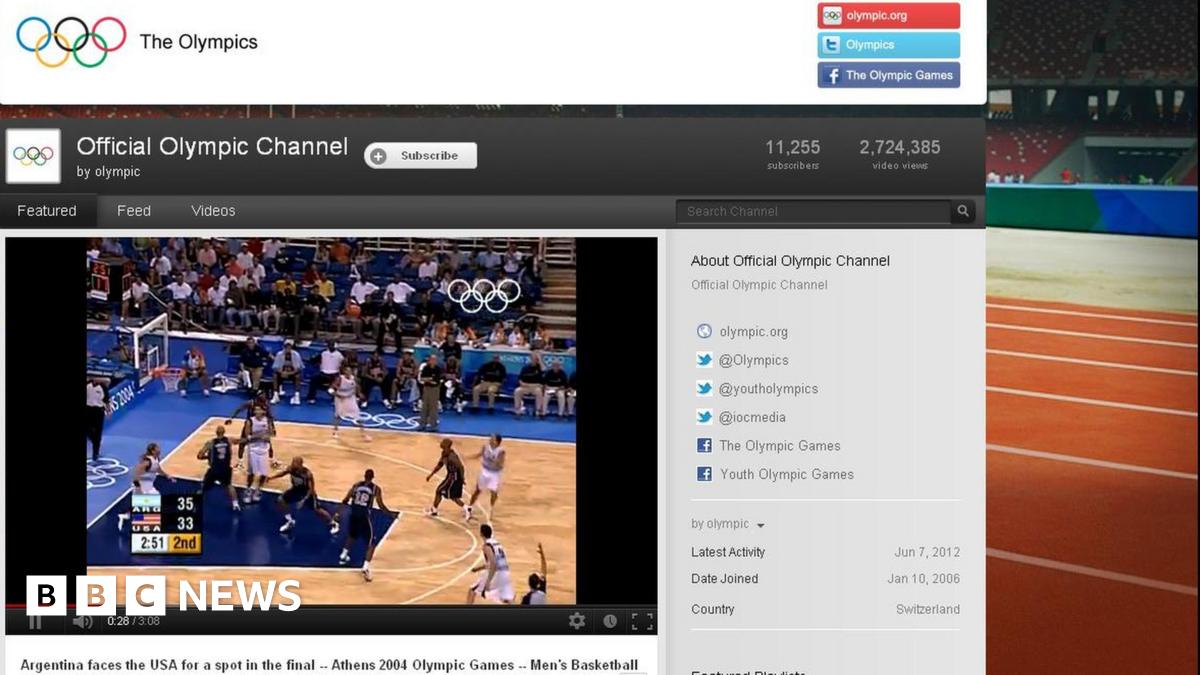
Task: Open the red olympic.org banner button
Action: [888, 16]
